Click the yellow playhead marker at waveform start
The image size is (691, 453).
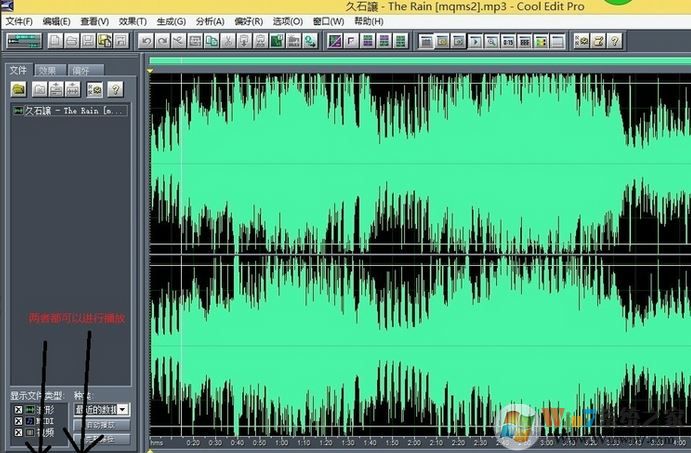[150, 70]
